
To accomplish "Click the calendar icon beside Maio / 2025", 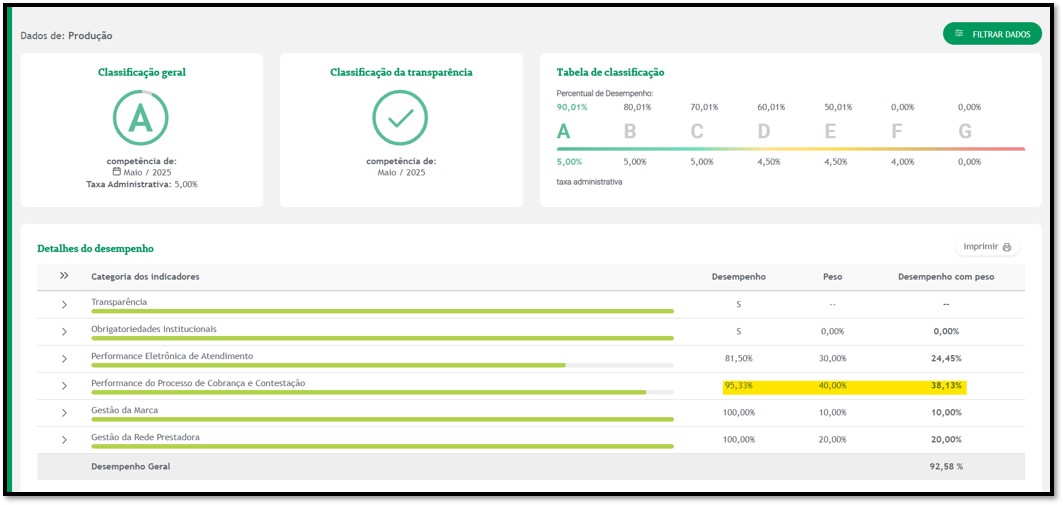I will point(117,172).
